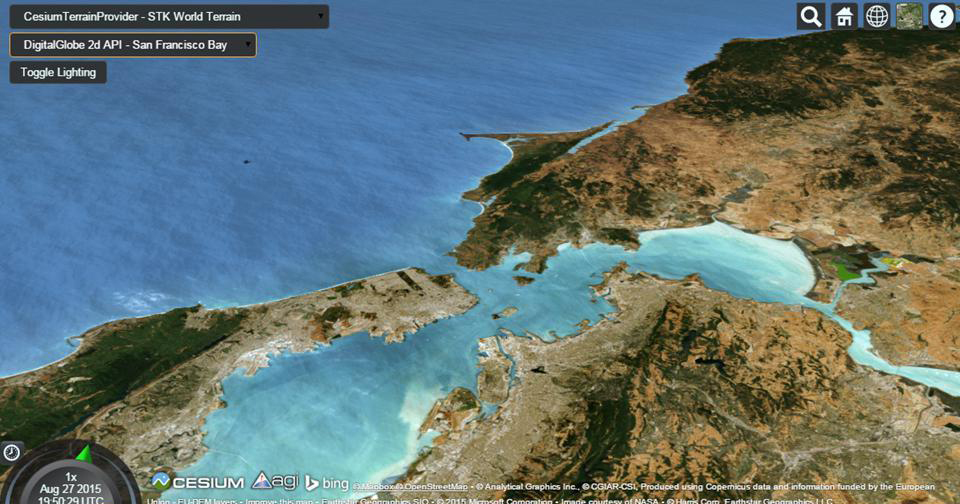This screenshot has height=504, width=960.
Task: Click the Home view button
Action: (844, 17)
